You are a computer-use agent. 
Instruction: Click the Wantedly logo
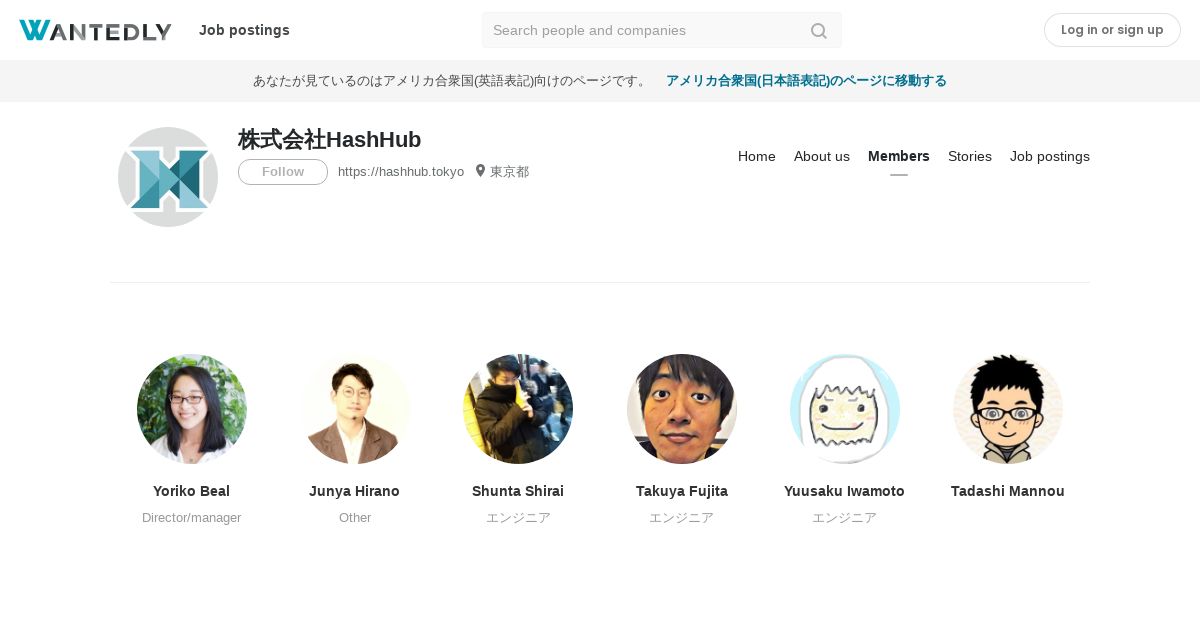point(95,31)
